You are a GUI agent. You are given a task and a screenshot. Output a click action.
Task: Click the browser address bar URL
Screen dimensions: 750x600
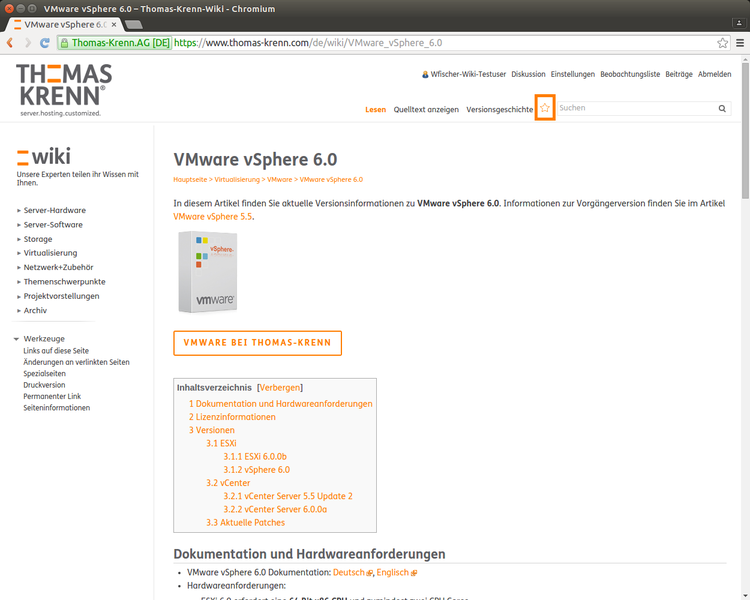(x=308, y=43)
